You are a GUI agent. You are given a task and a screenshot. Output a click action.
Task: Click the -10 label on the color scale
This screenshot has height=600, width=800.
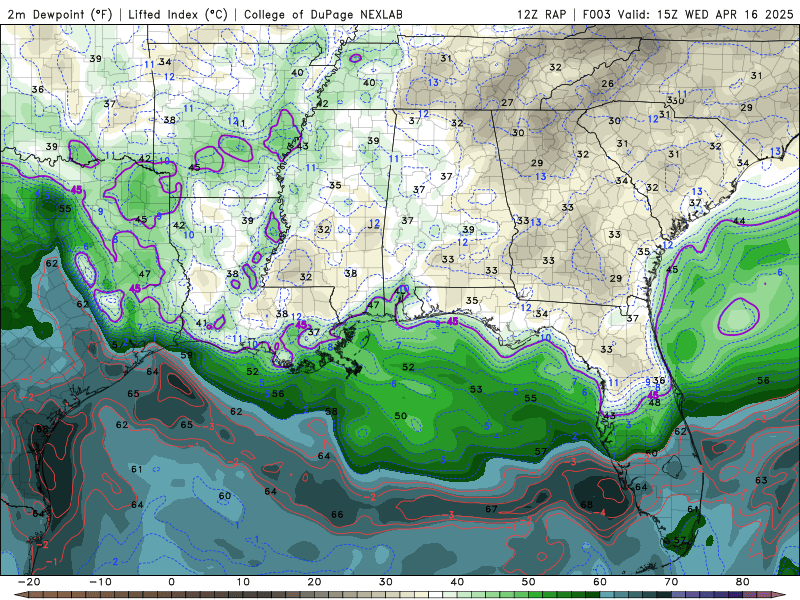(101, 582)
